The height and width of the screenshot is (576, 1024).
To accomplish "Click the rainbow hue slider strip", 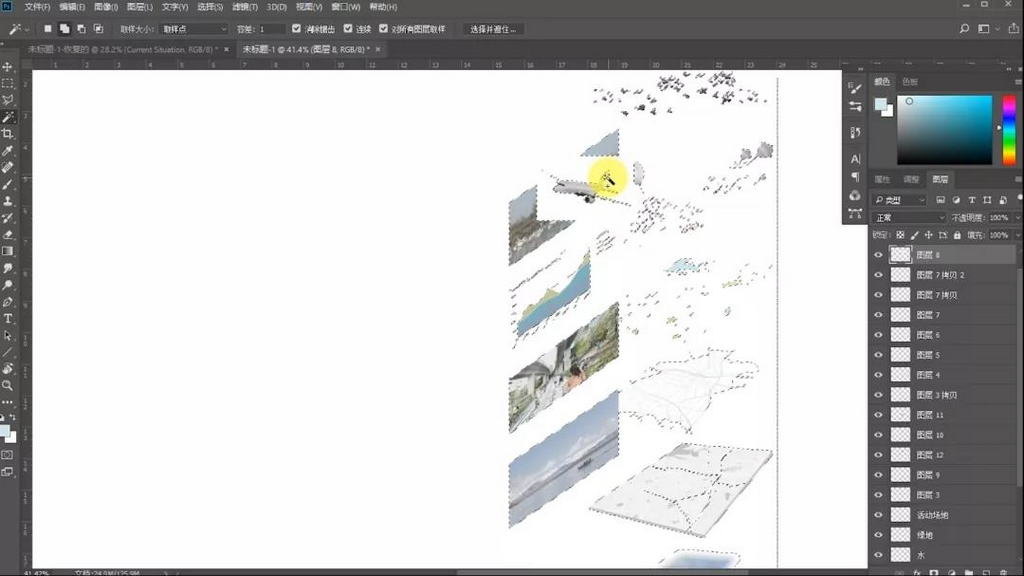I will pos(1008,130).
